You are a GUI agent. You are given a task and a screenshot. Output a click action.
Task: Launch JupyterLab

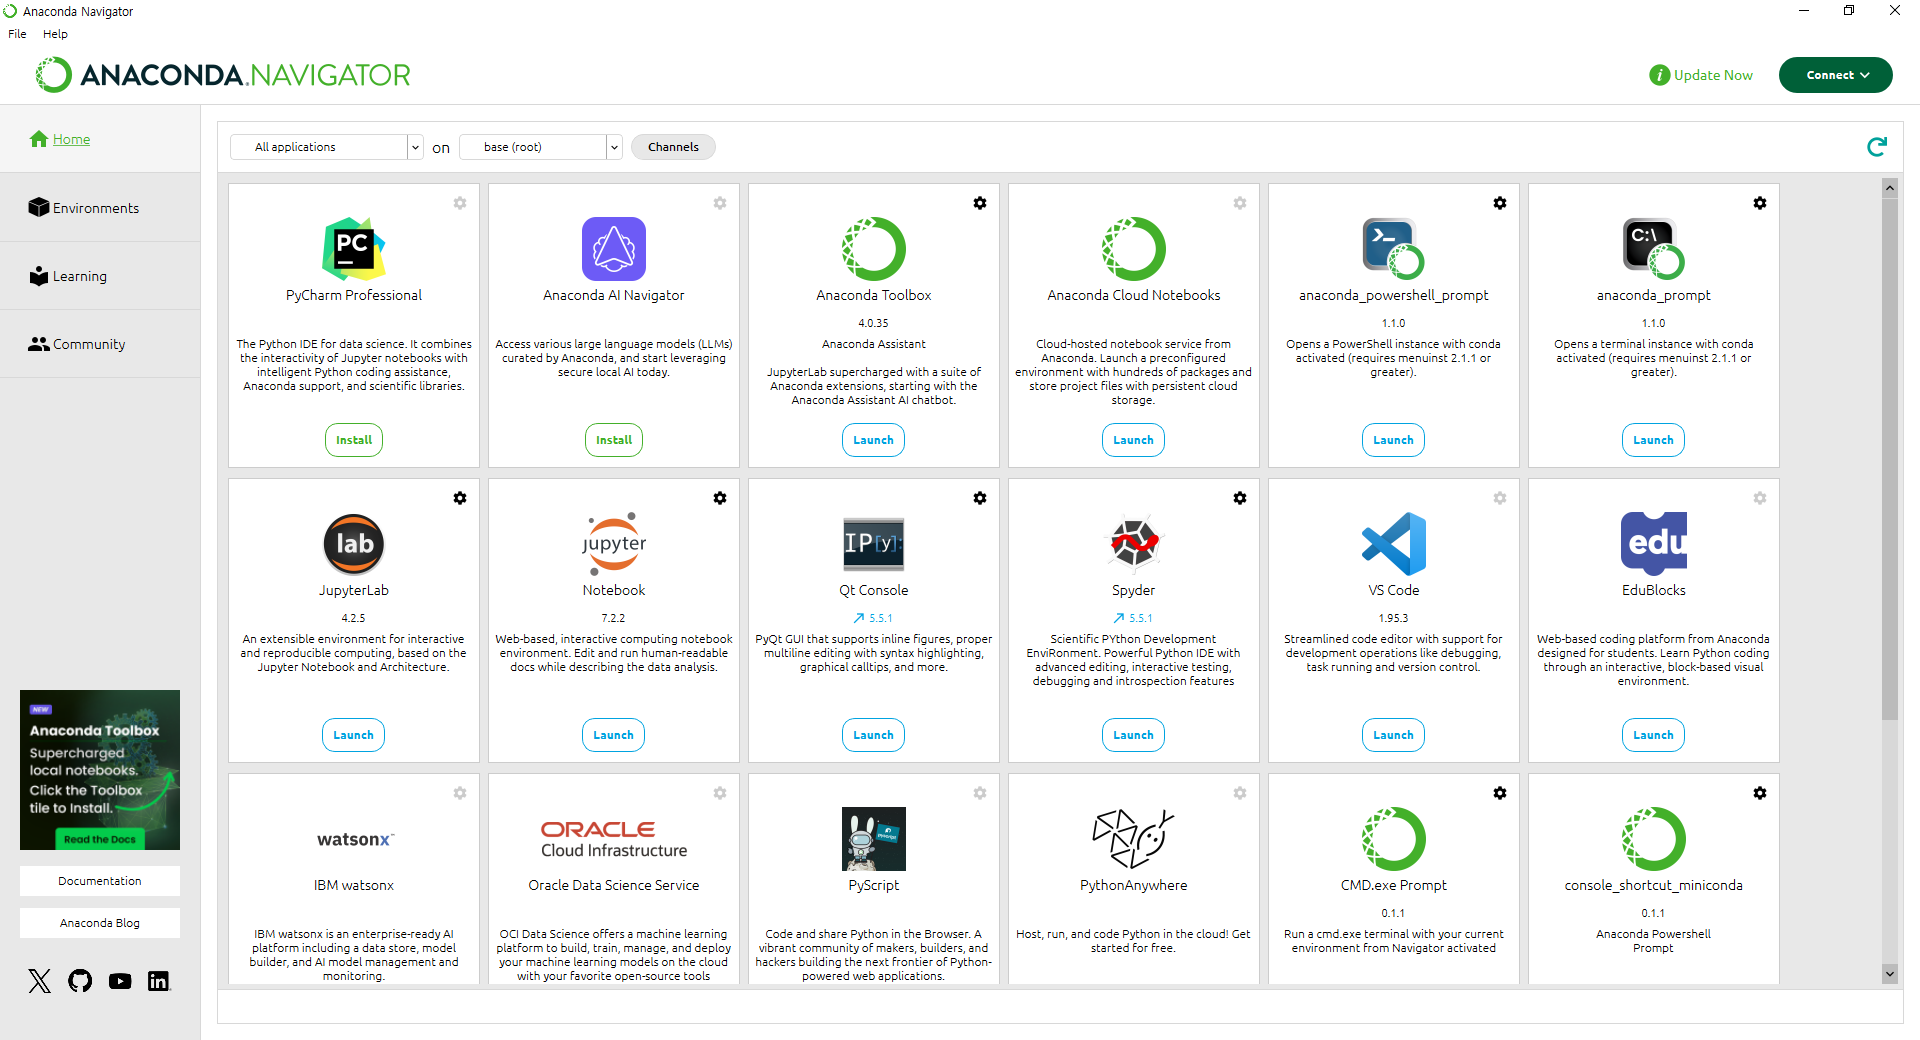point(354,735)
